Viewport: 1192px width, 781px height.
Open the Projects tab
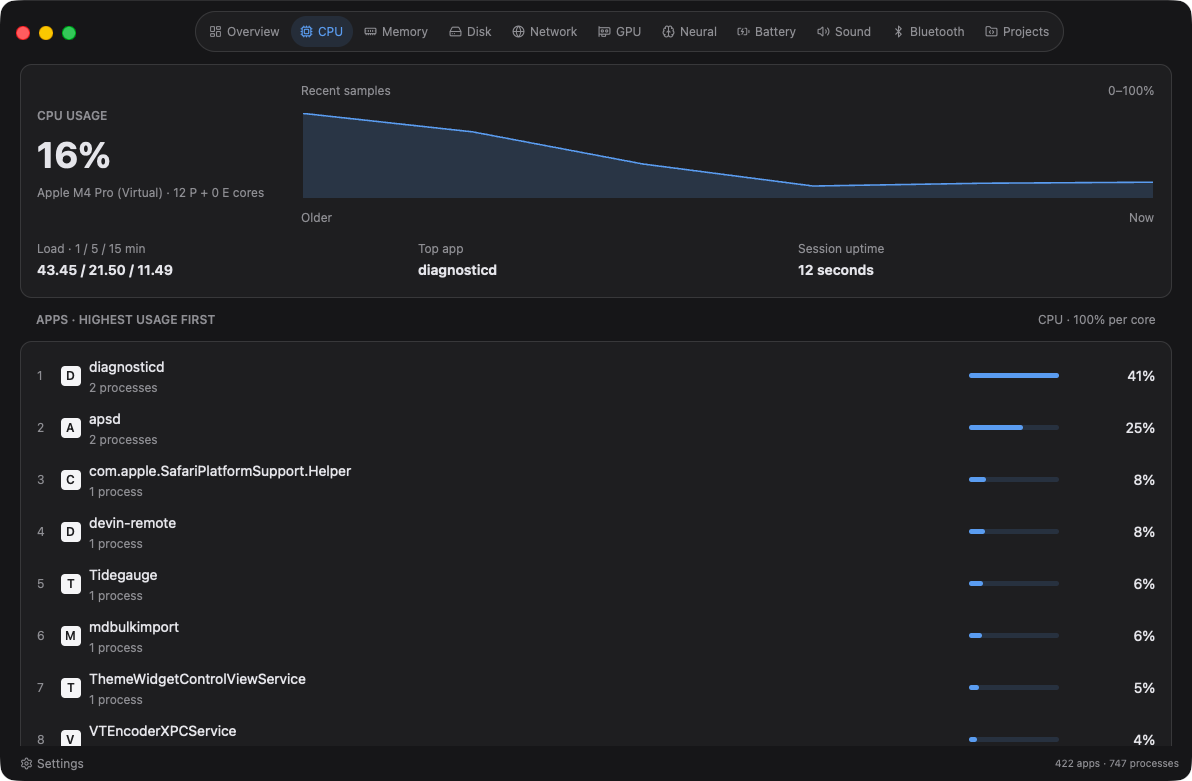click(1017, 32)
